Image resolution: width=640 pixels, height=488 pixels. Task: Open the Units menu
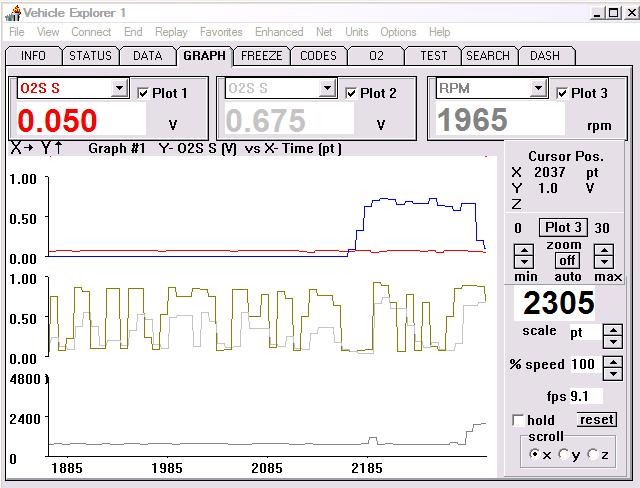point(356,32)
